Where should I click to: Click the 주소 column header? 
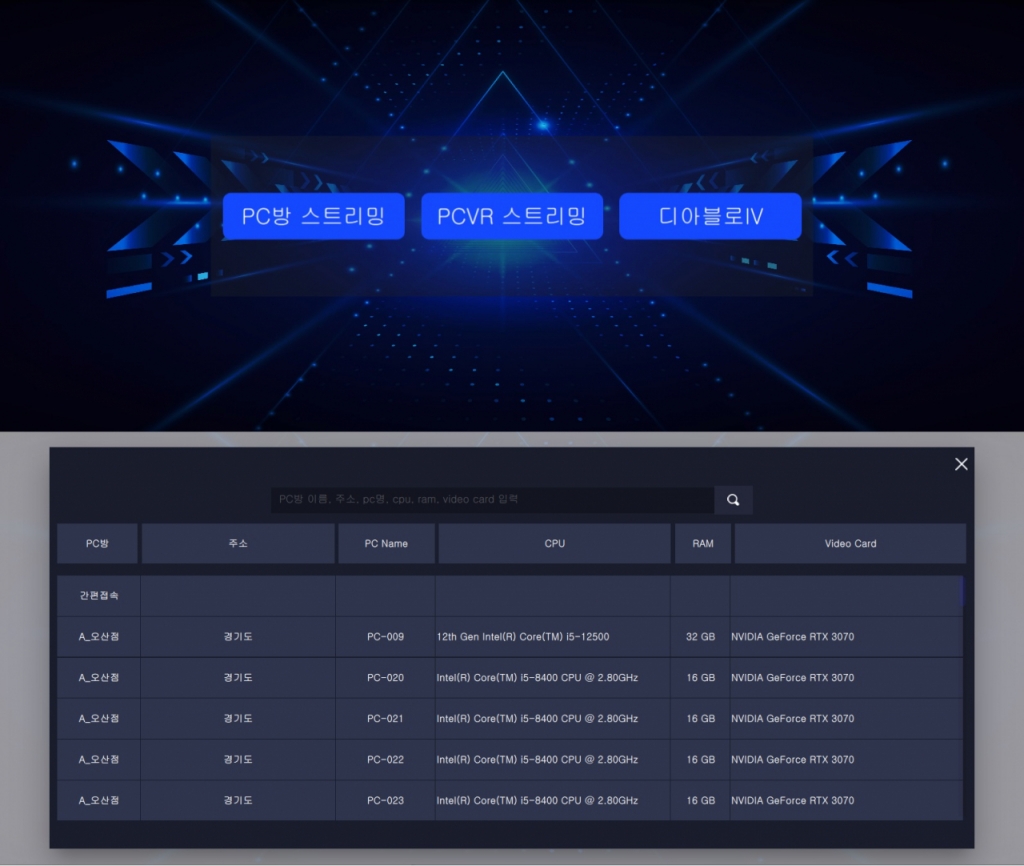(x=238, y=543)
